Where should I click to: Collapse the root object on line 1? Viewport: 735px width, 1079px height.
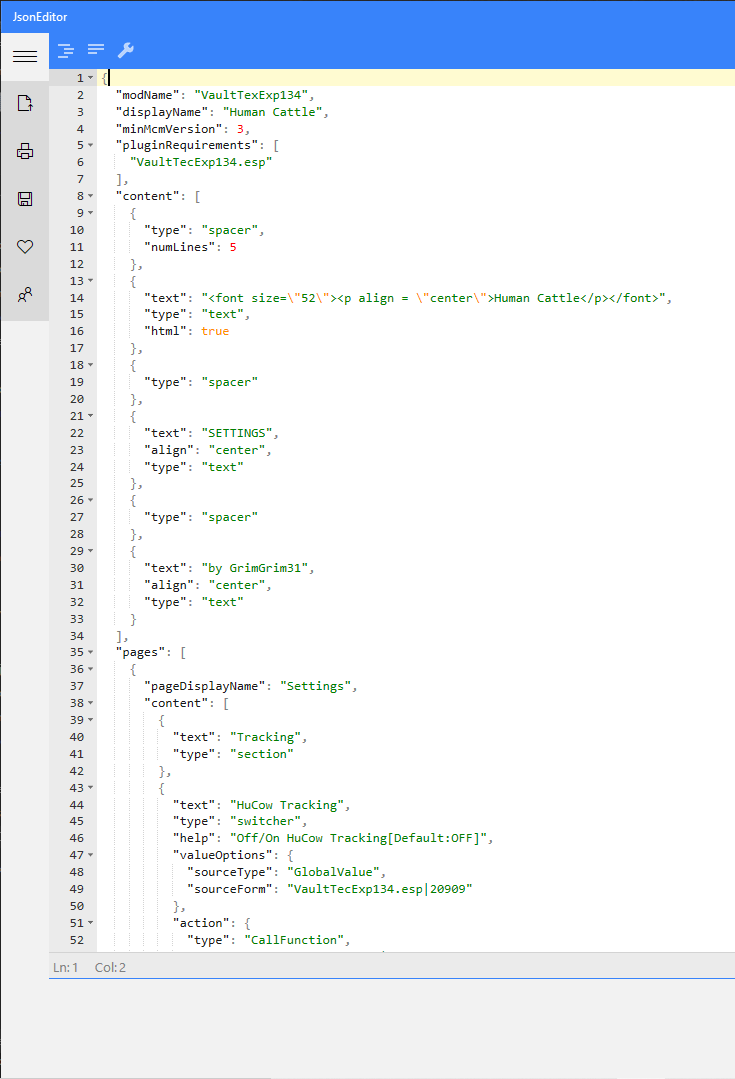(91, 78)
